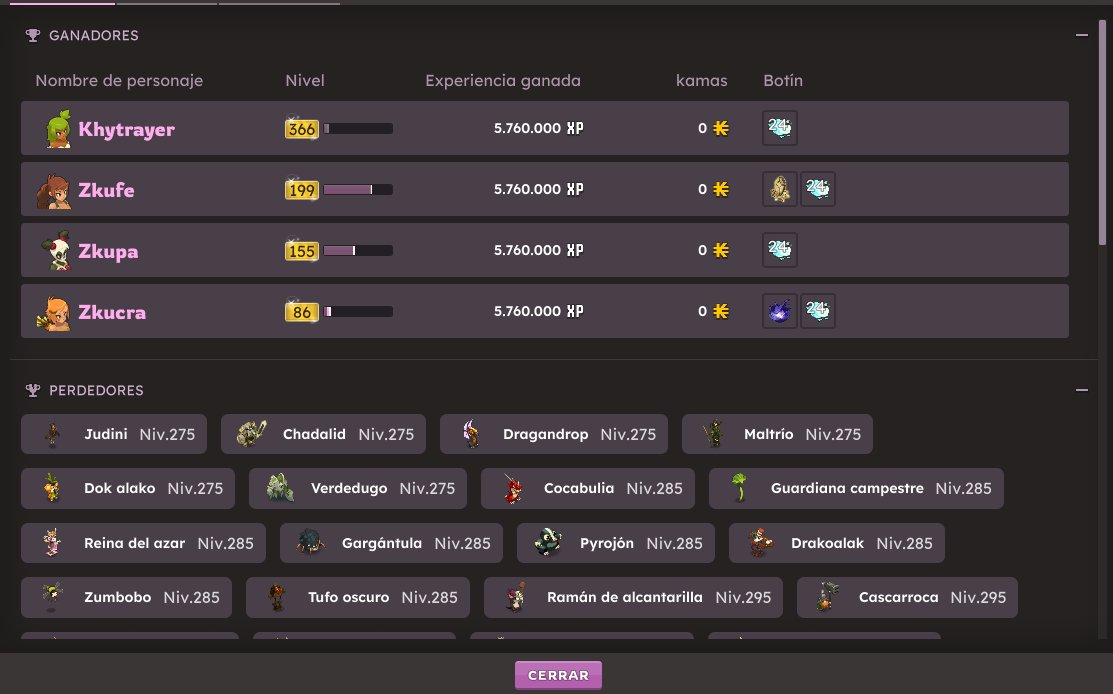Screen dimensions: 1113x694
Task: Click the Reina del azar monster icon
Action: 52,543
